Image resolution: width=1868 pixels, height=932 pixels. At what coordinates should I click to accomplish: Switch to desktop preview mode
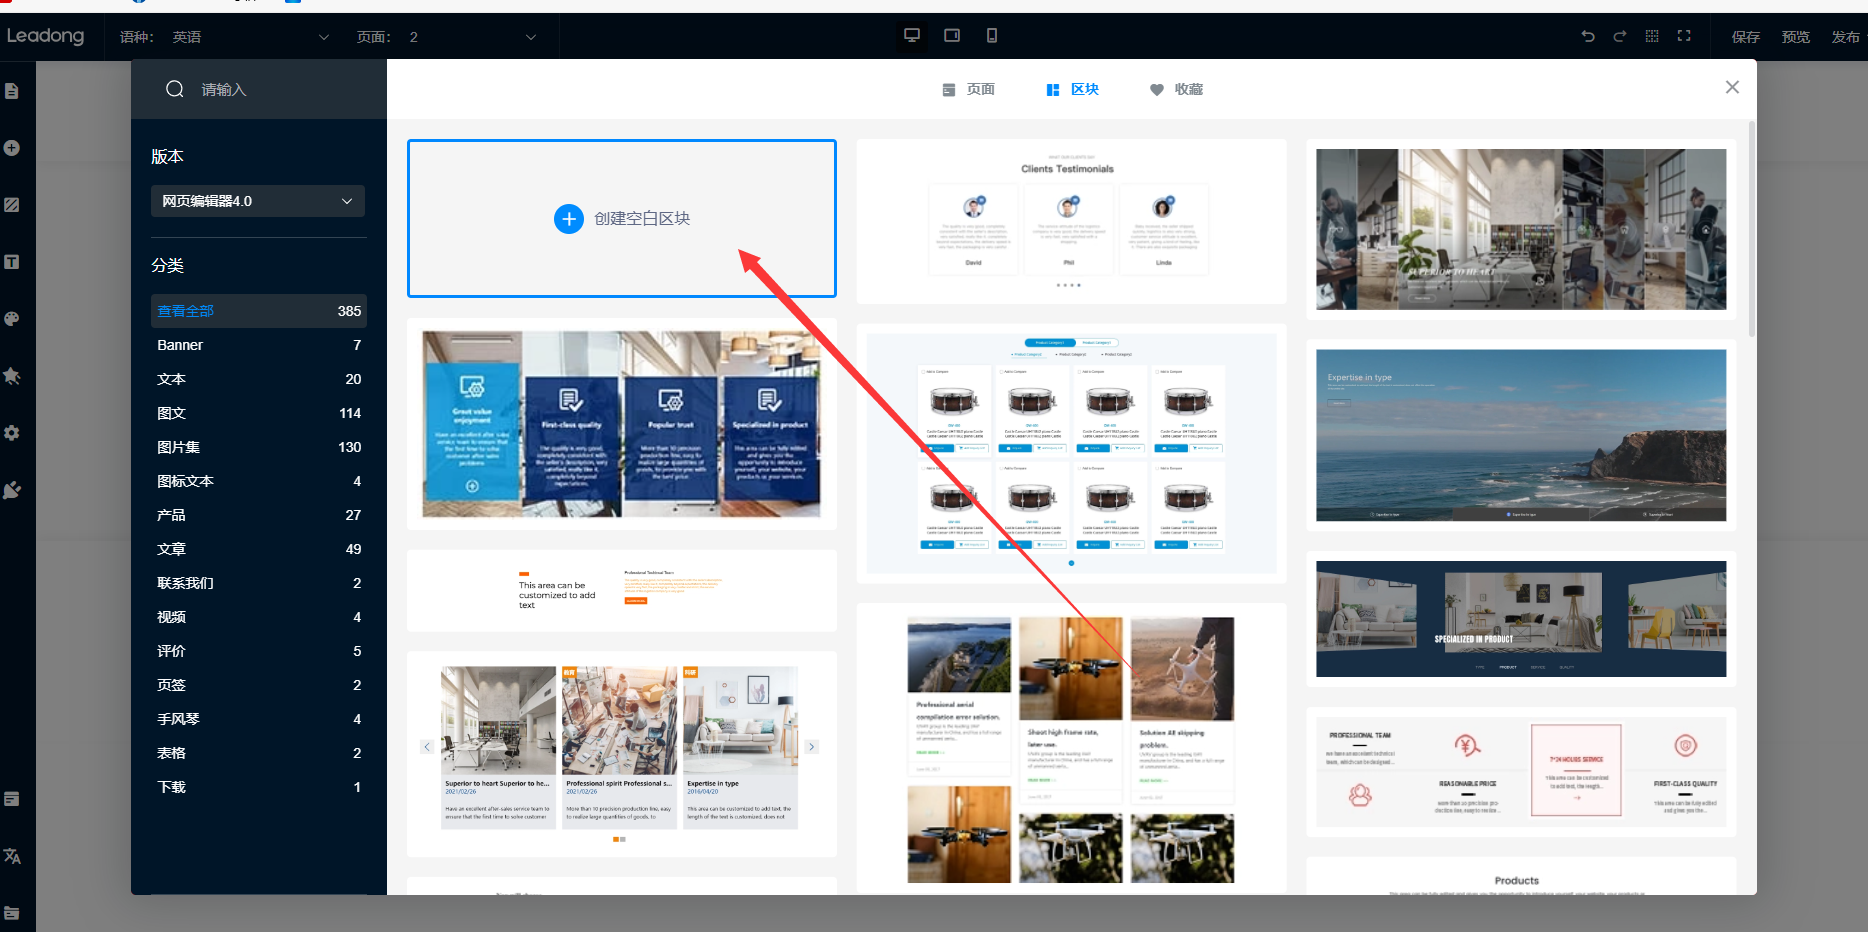[911, 36]
